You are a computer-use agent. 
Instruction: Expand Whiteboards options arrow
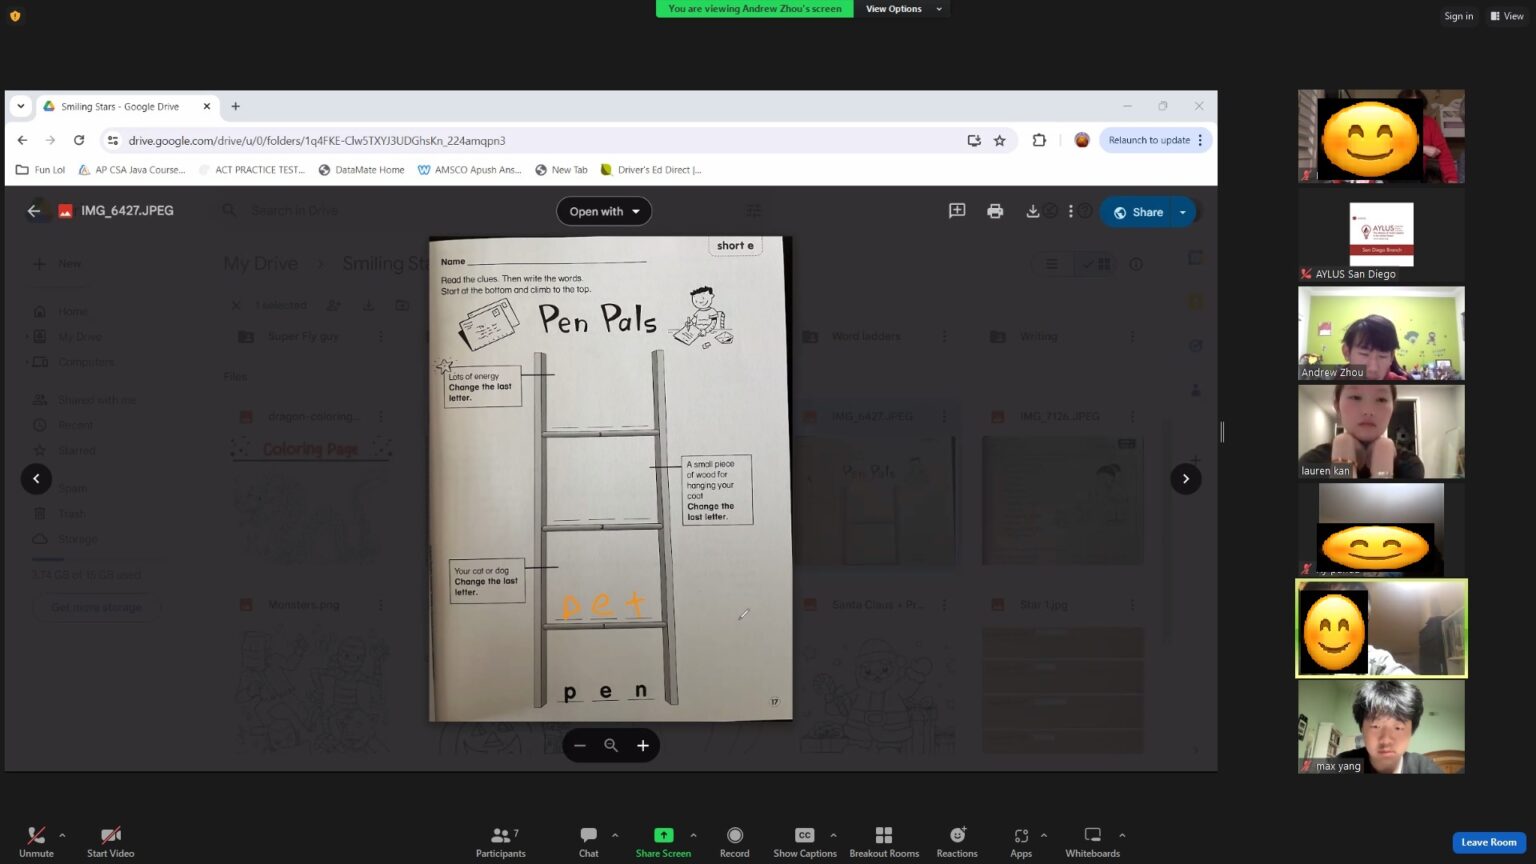tap(1122, 835)
